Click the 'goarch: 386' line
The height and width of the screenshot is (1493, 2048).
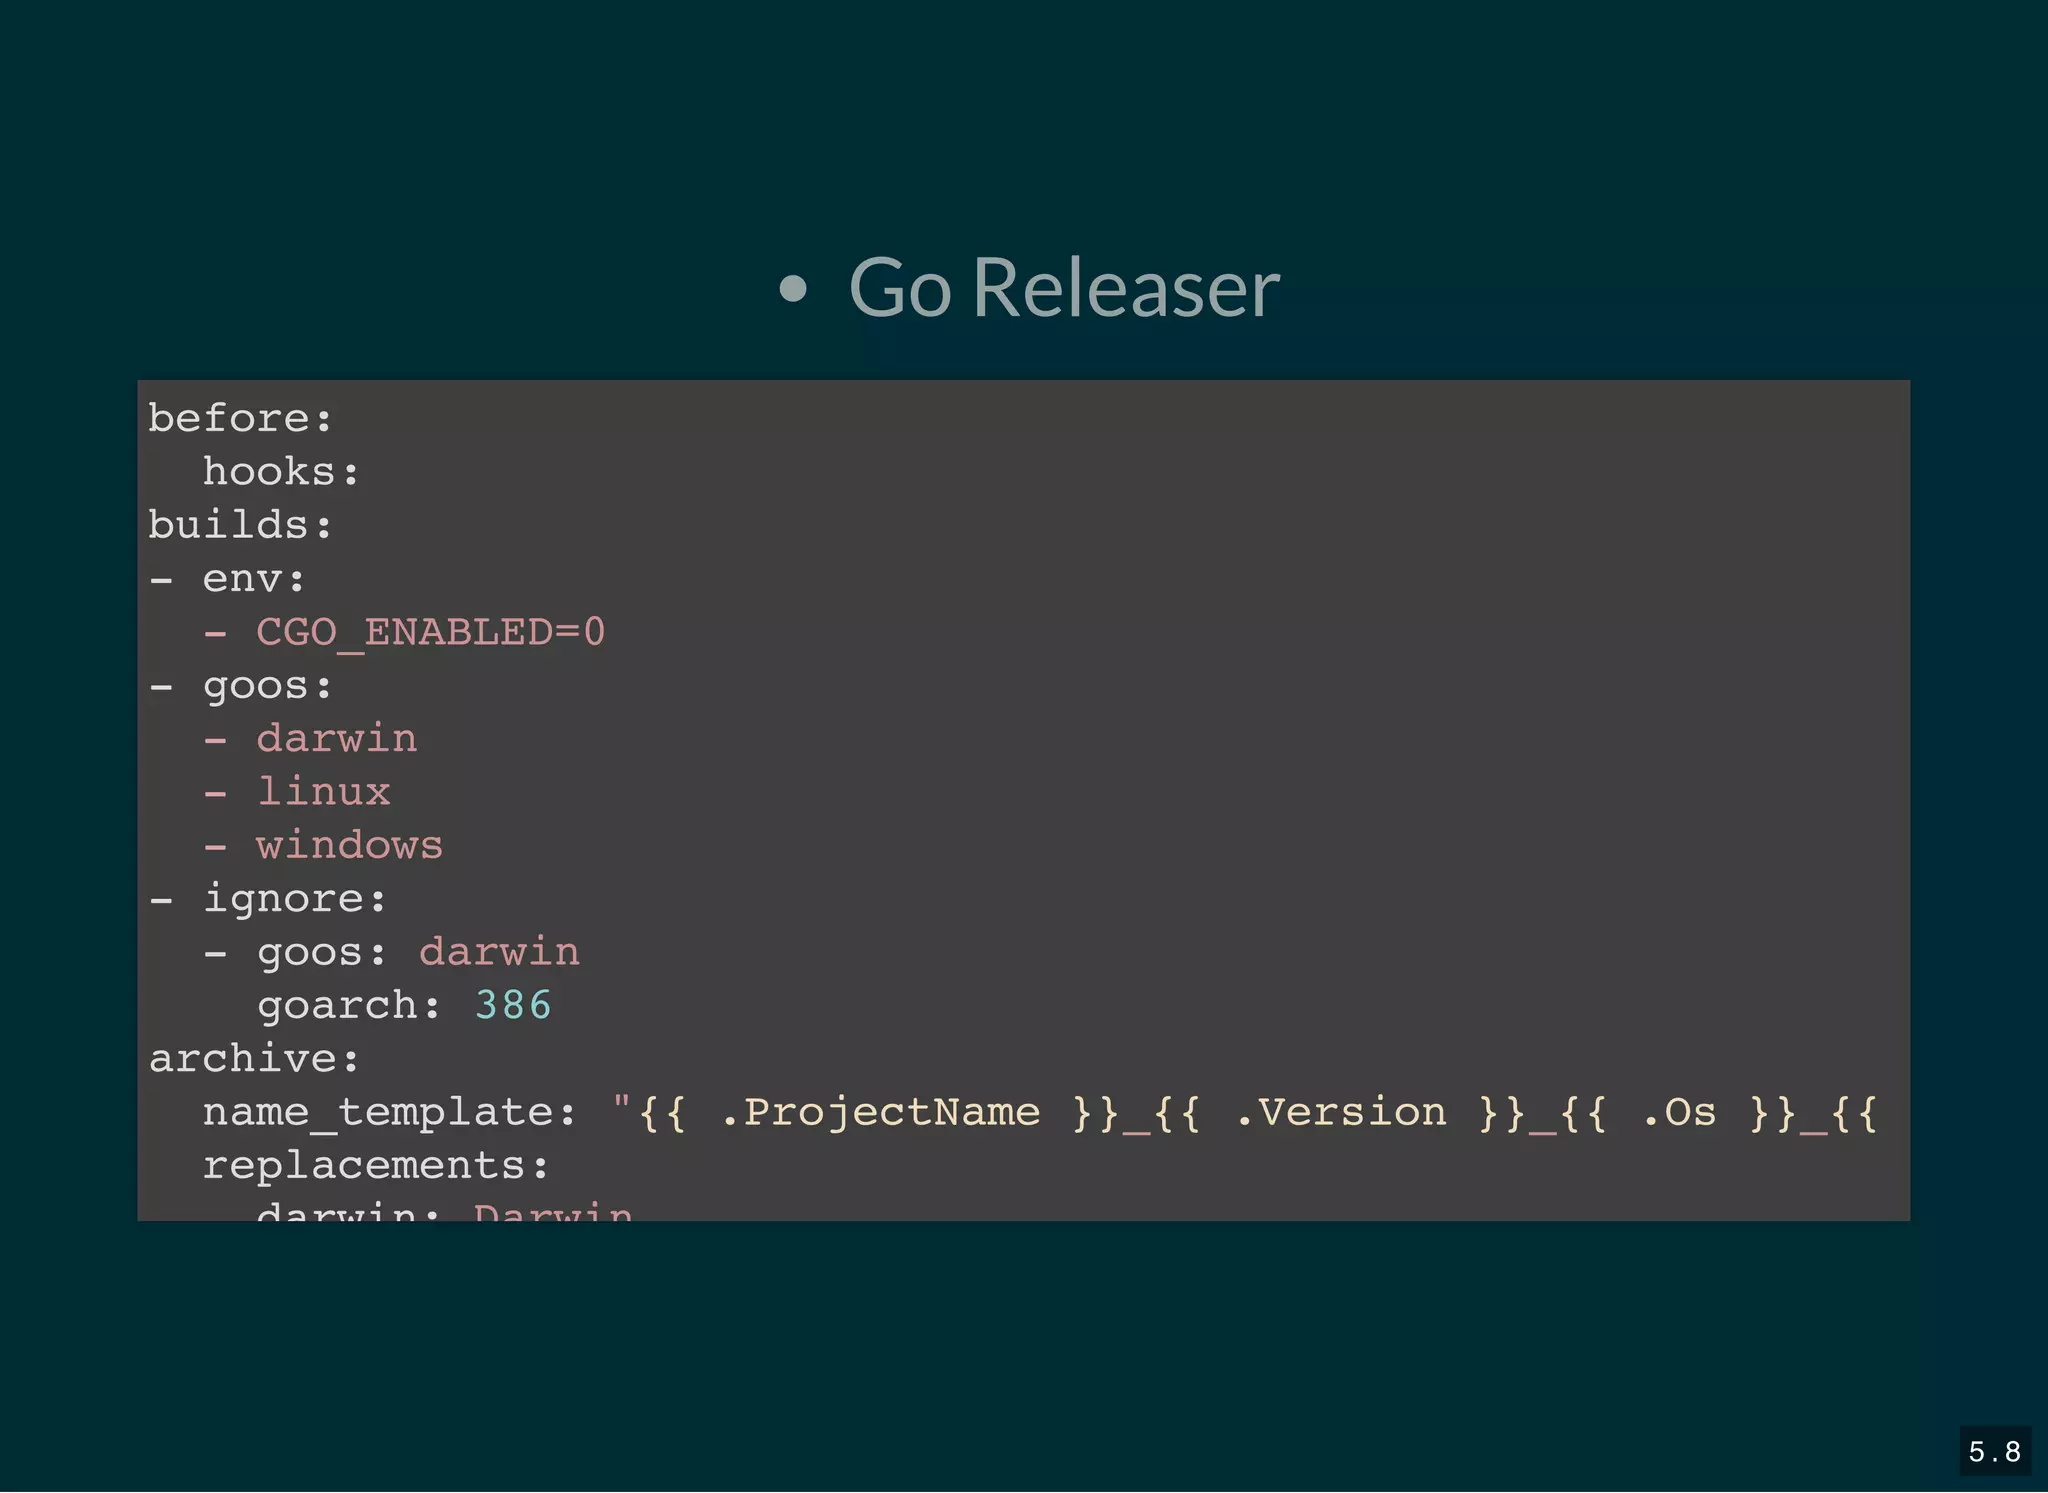click(x=404, y=1005)
